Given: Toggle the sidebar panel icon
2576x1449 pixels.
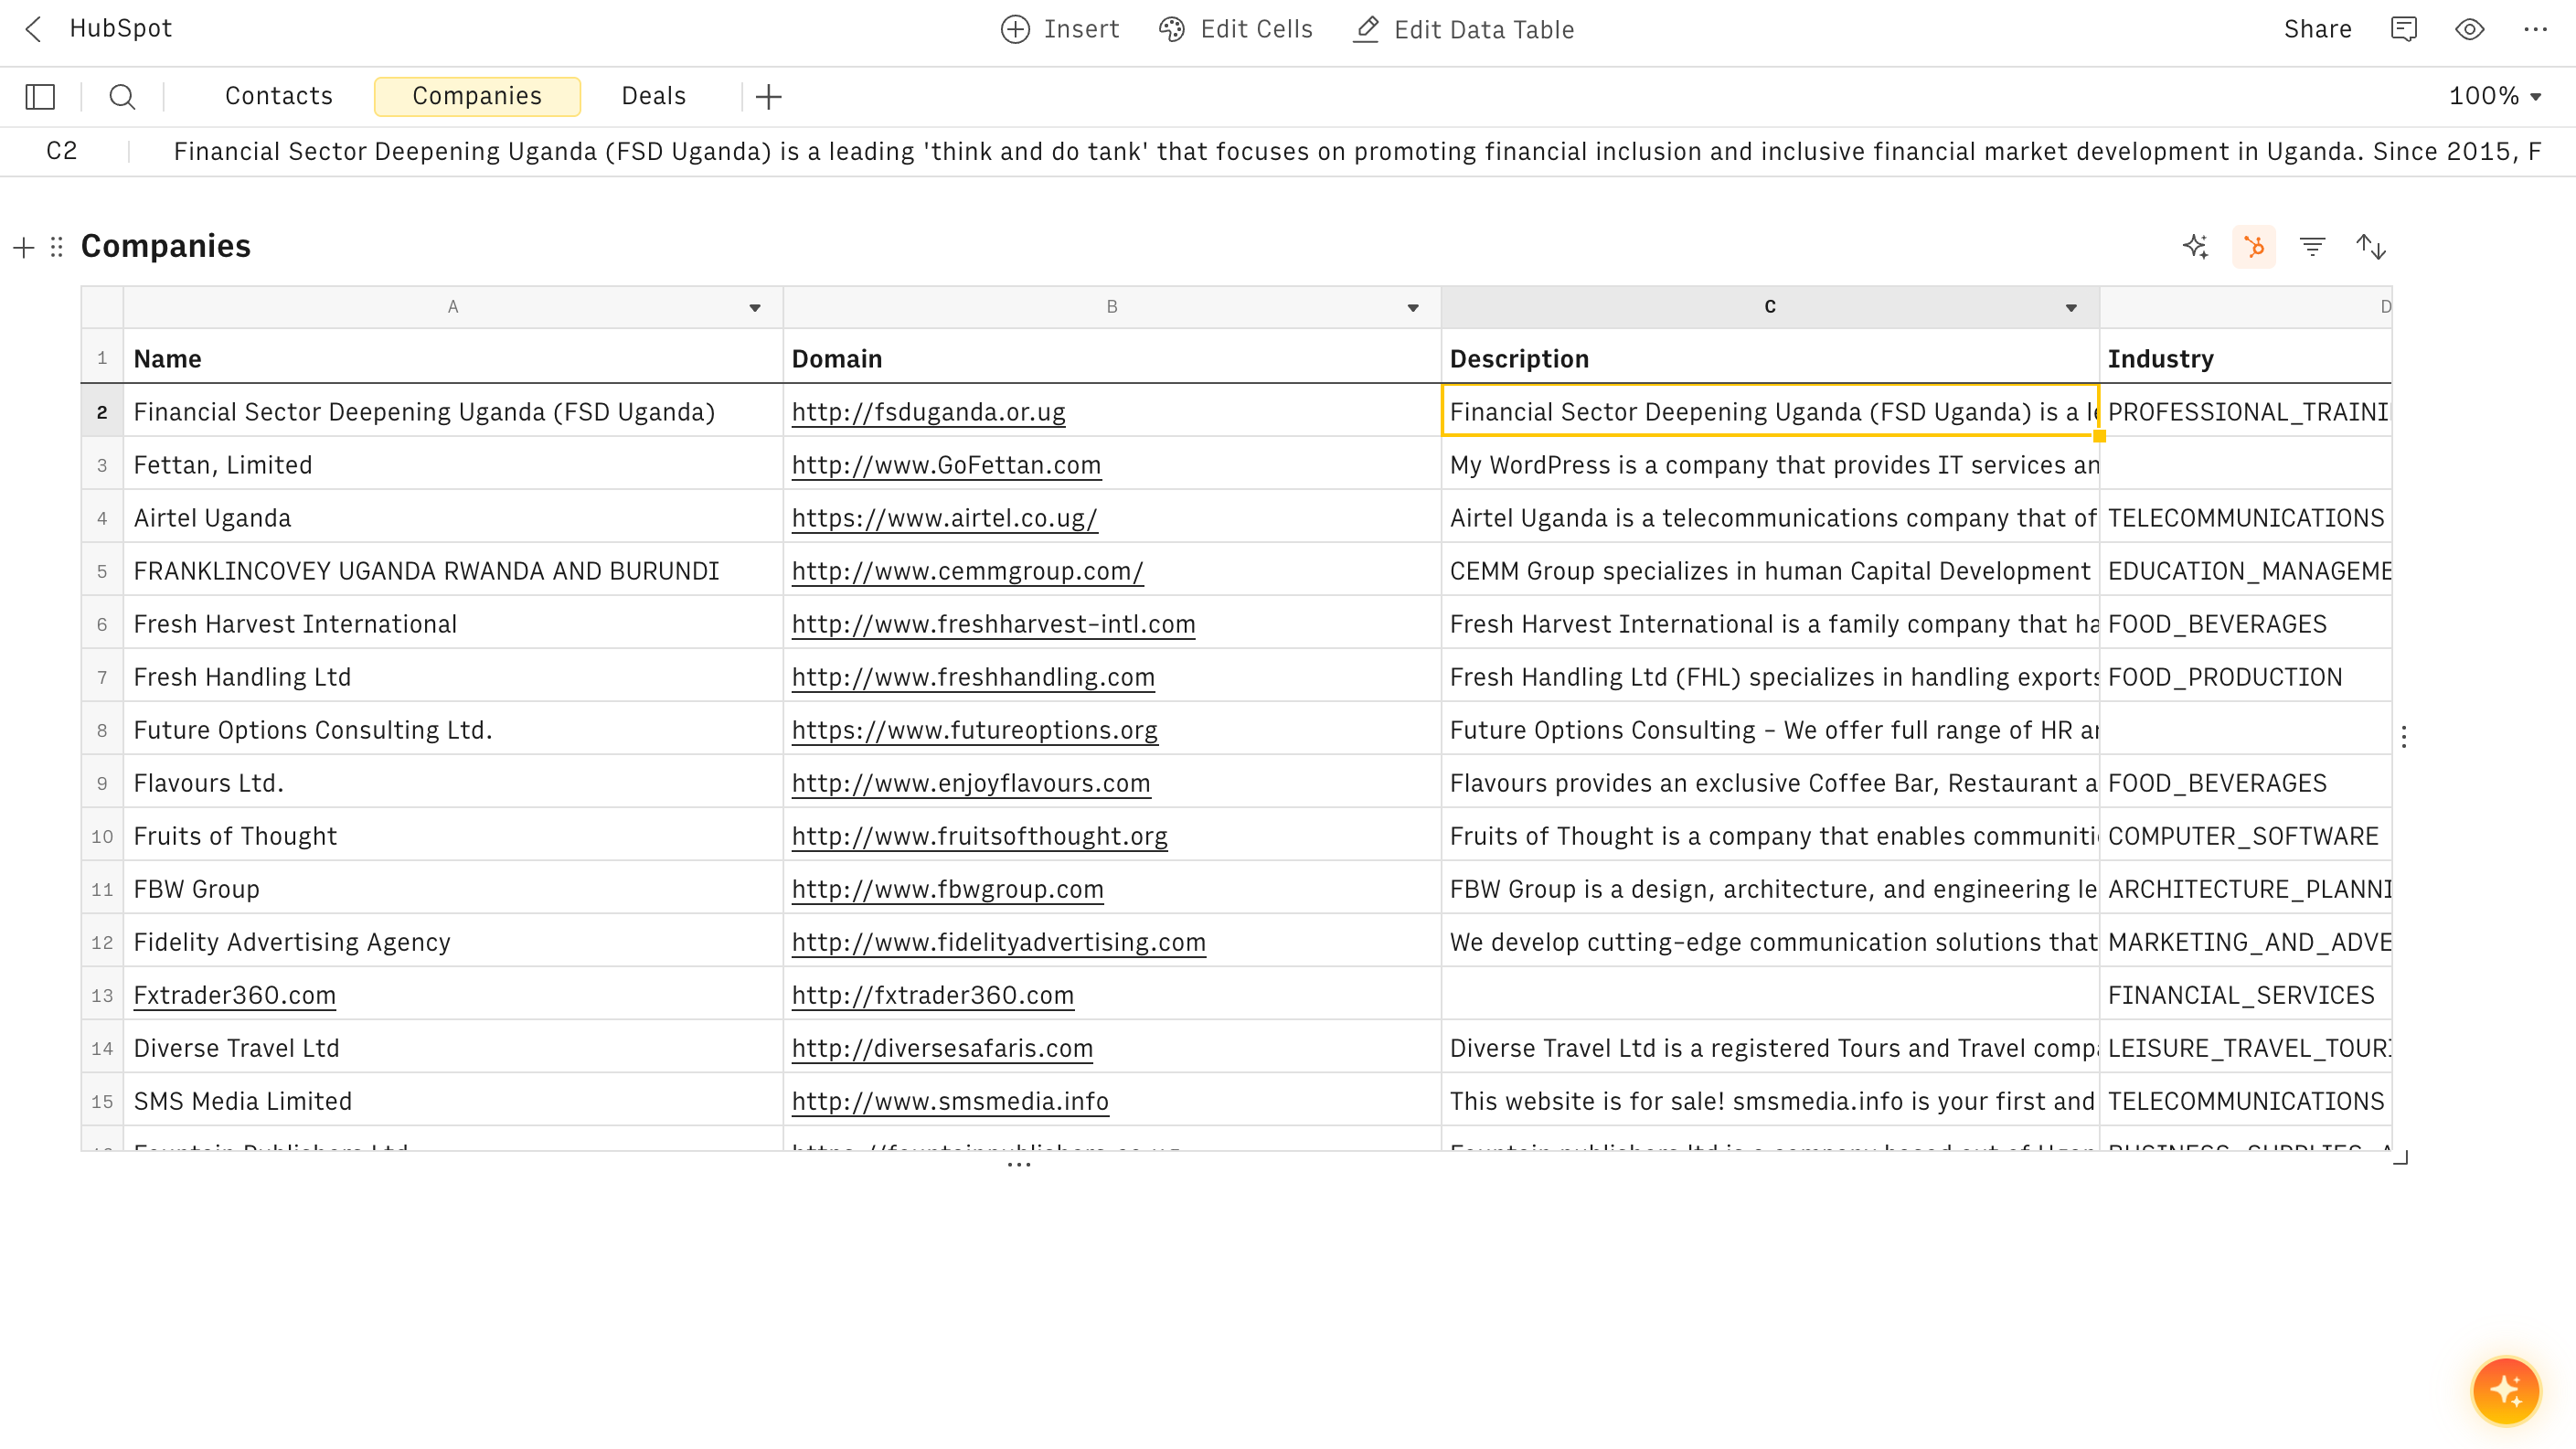Looking at the screenshot, I should [x=40, y=96].
